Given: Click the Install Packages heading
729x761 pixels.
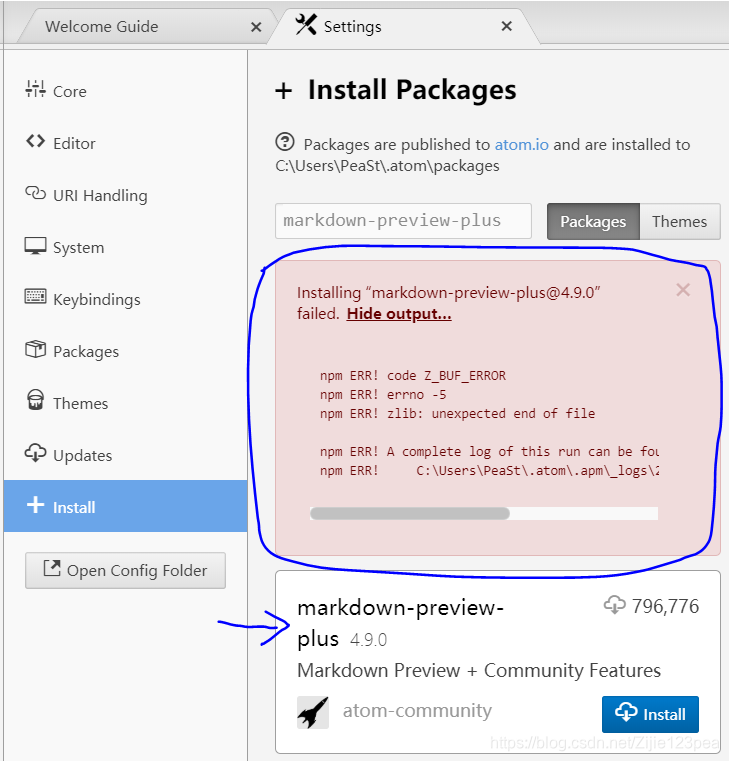Looking at the screenshot, I should [412, 90].
